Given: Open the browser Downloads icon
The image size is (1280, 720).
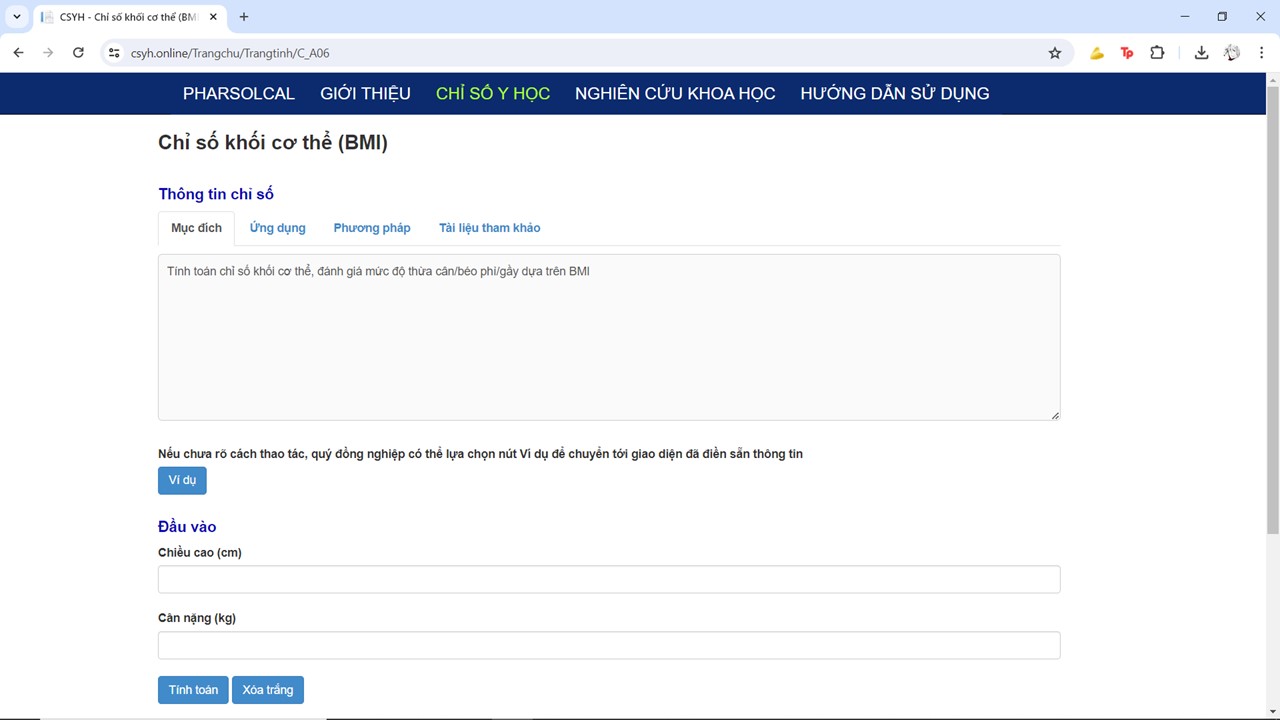Looking at the screenshot, I should click(x=1201, y=53).
